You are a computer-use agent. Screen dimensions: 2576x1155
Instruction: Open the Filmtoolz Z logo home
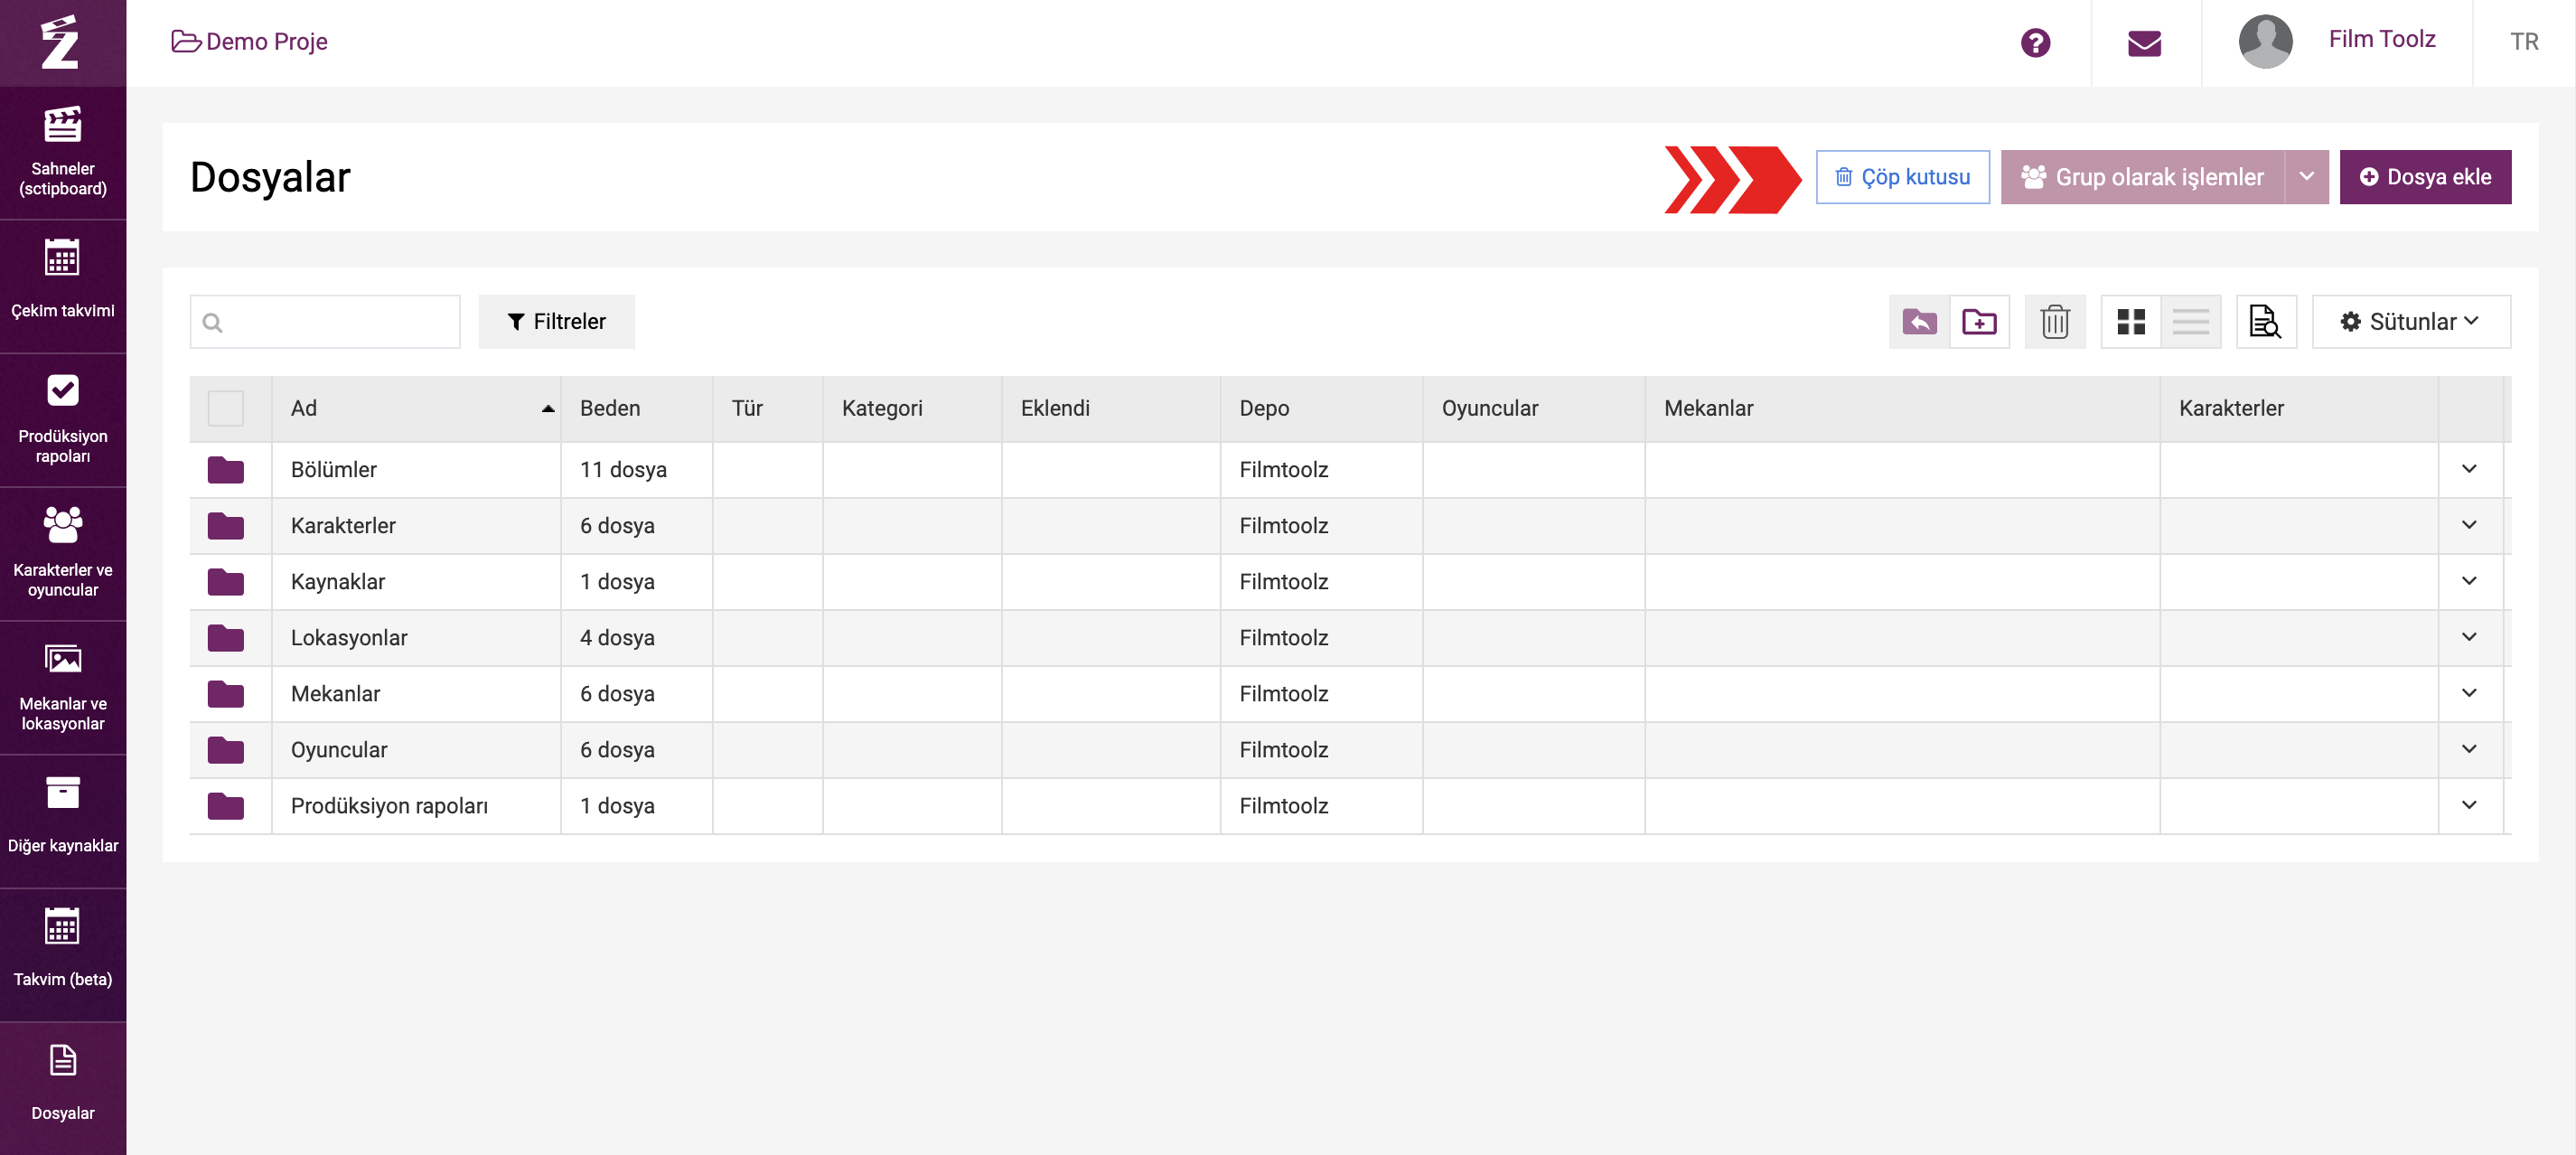tap(60, 42)
